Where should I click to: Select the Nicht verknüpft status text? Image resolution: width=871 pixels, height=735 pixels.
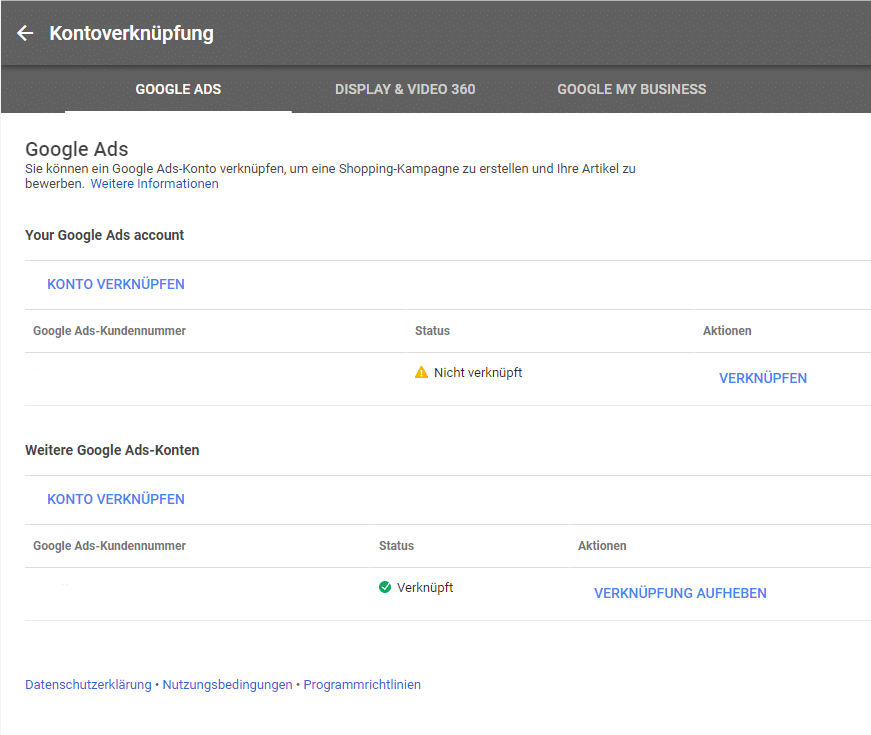(477, 372)
